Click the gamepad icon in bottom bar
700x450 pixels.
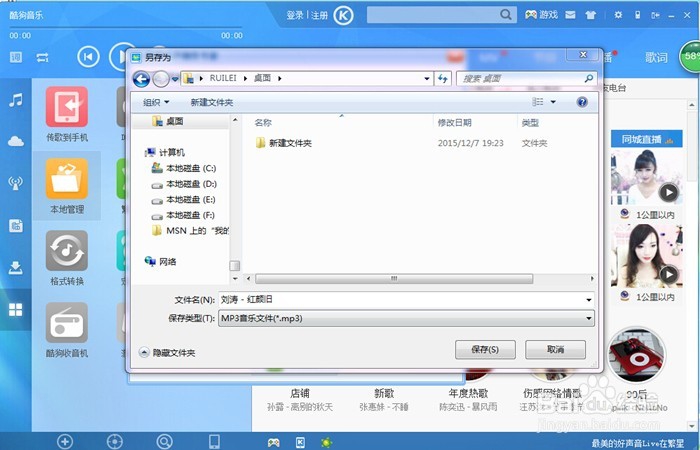click(x=274, y=442)
